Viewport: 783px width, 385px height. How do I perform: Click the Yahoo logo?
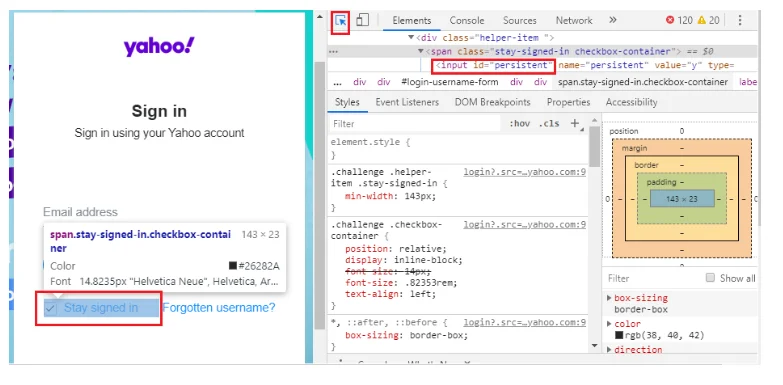point(159,47)
